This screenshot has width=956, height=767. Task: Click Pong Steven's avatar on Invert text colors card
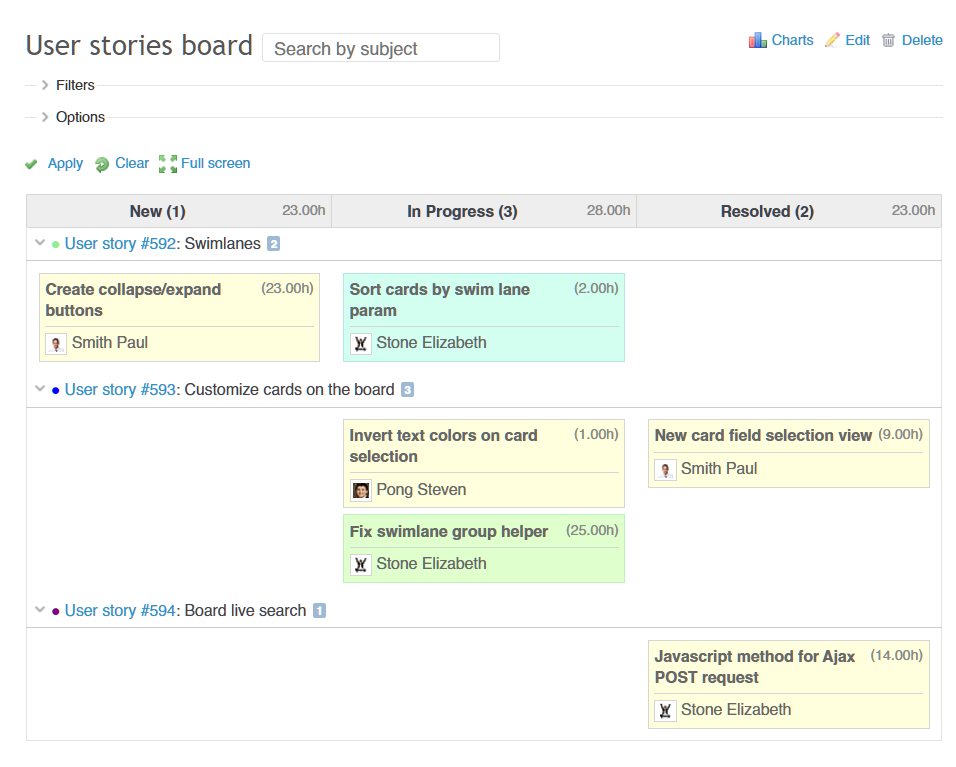coord(360,490)
